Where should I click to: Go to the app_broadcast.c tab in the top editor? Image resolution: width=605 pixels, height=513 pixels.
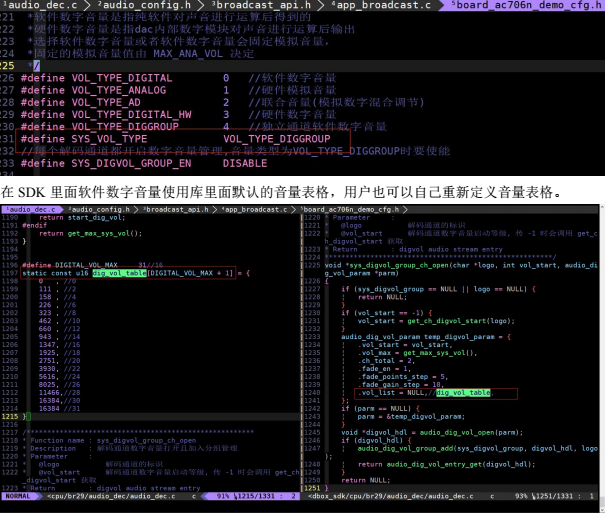[381, 5]
